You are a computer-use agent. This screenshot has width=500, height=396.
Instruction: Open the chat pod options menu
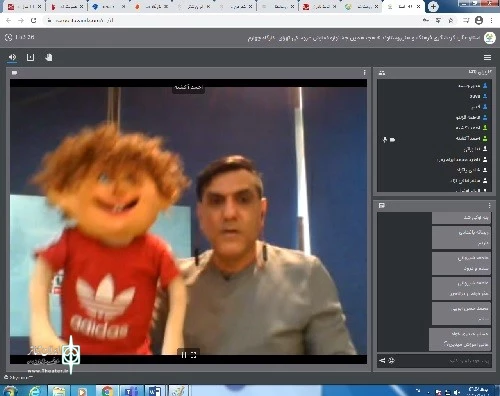489,206
